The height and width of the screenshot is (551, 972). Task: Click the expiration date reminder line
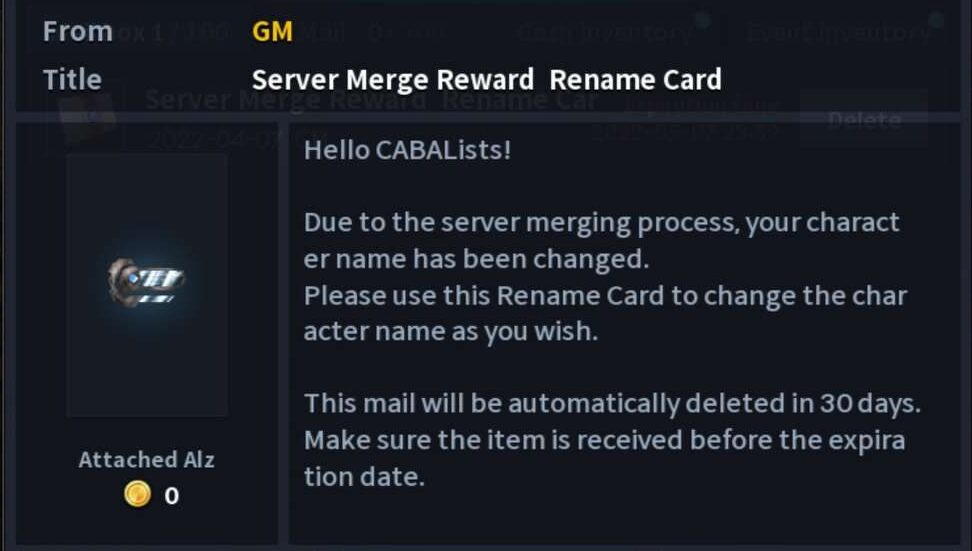click(x=604, y=440)
